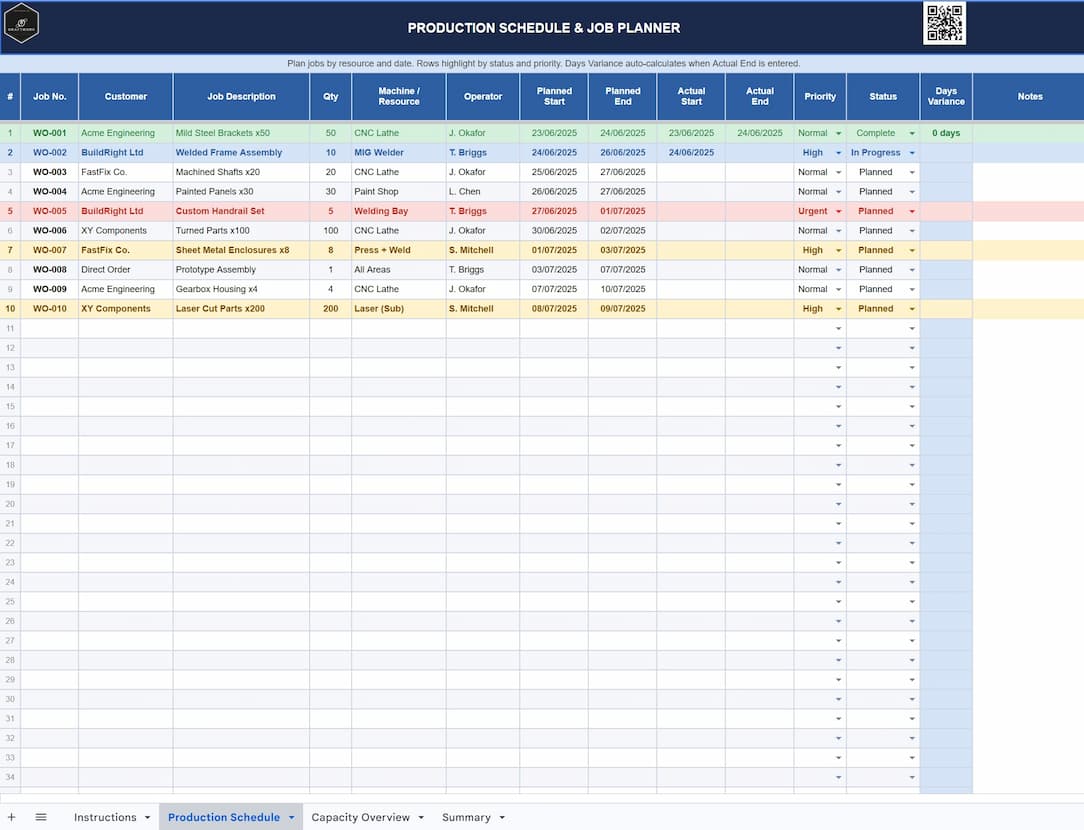The height and width of the screenshot is (830, 1084).
Task: Open the Instructions tab
Action: click(x=105, y=817)
